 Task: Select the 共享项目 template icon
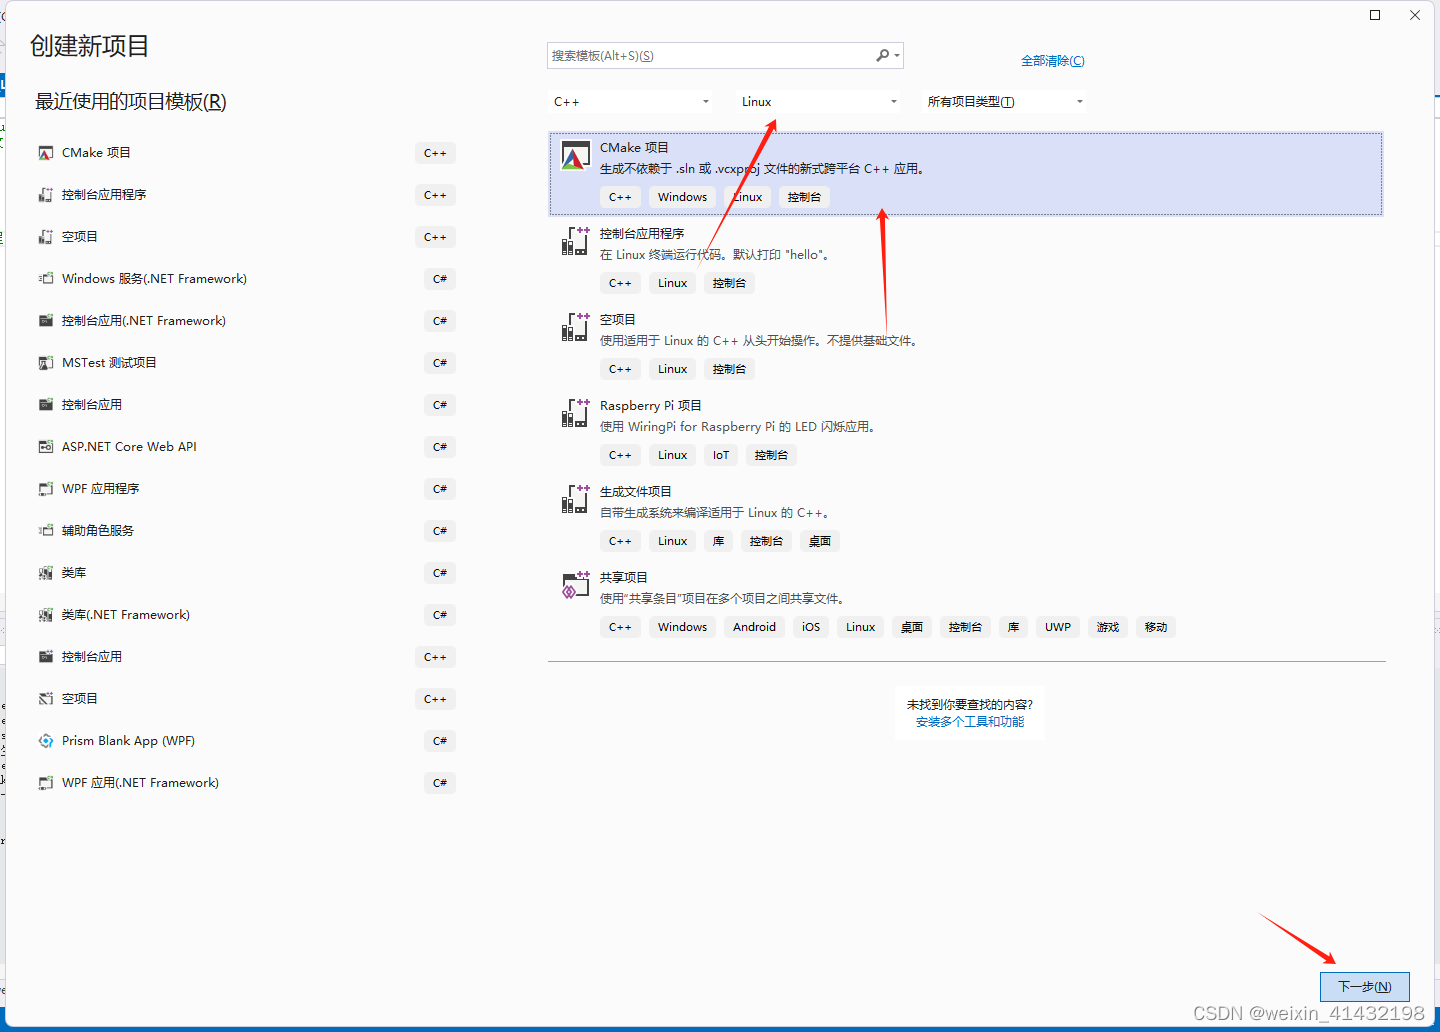575,586
